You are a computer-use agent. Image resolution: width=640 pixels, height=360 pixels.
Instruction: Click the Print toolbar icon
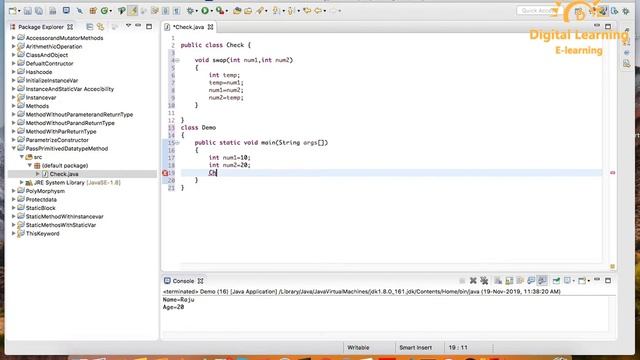tap(53, 11)
